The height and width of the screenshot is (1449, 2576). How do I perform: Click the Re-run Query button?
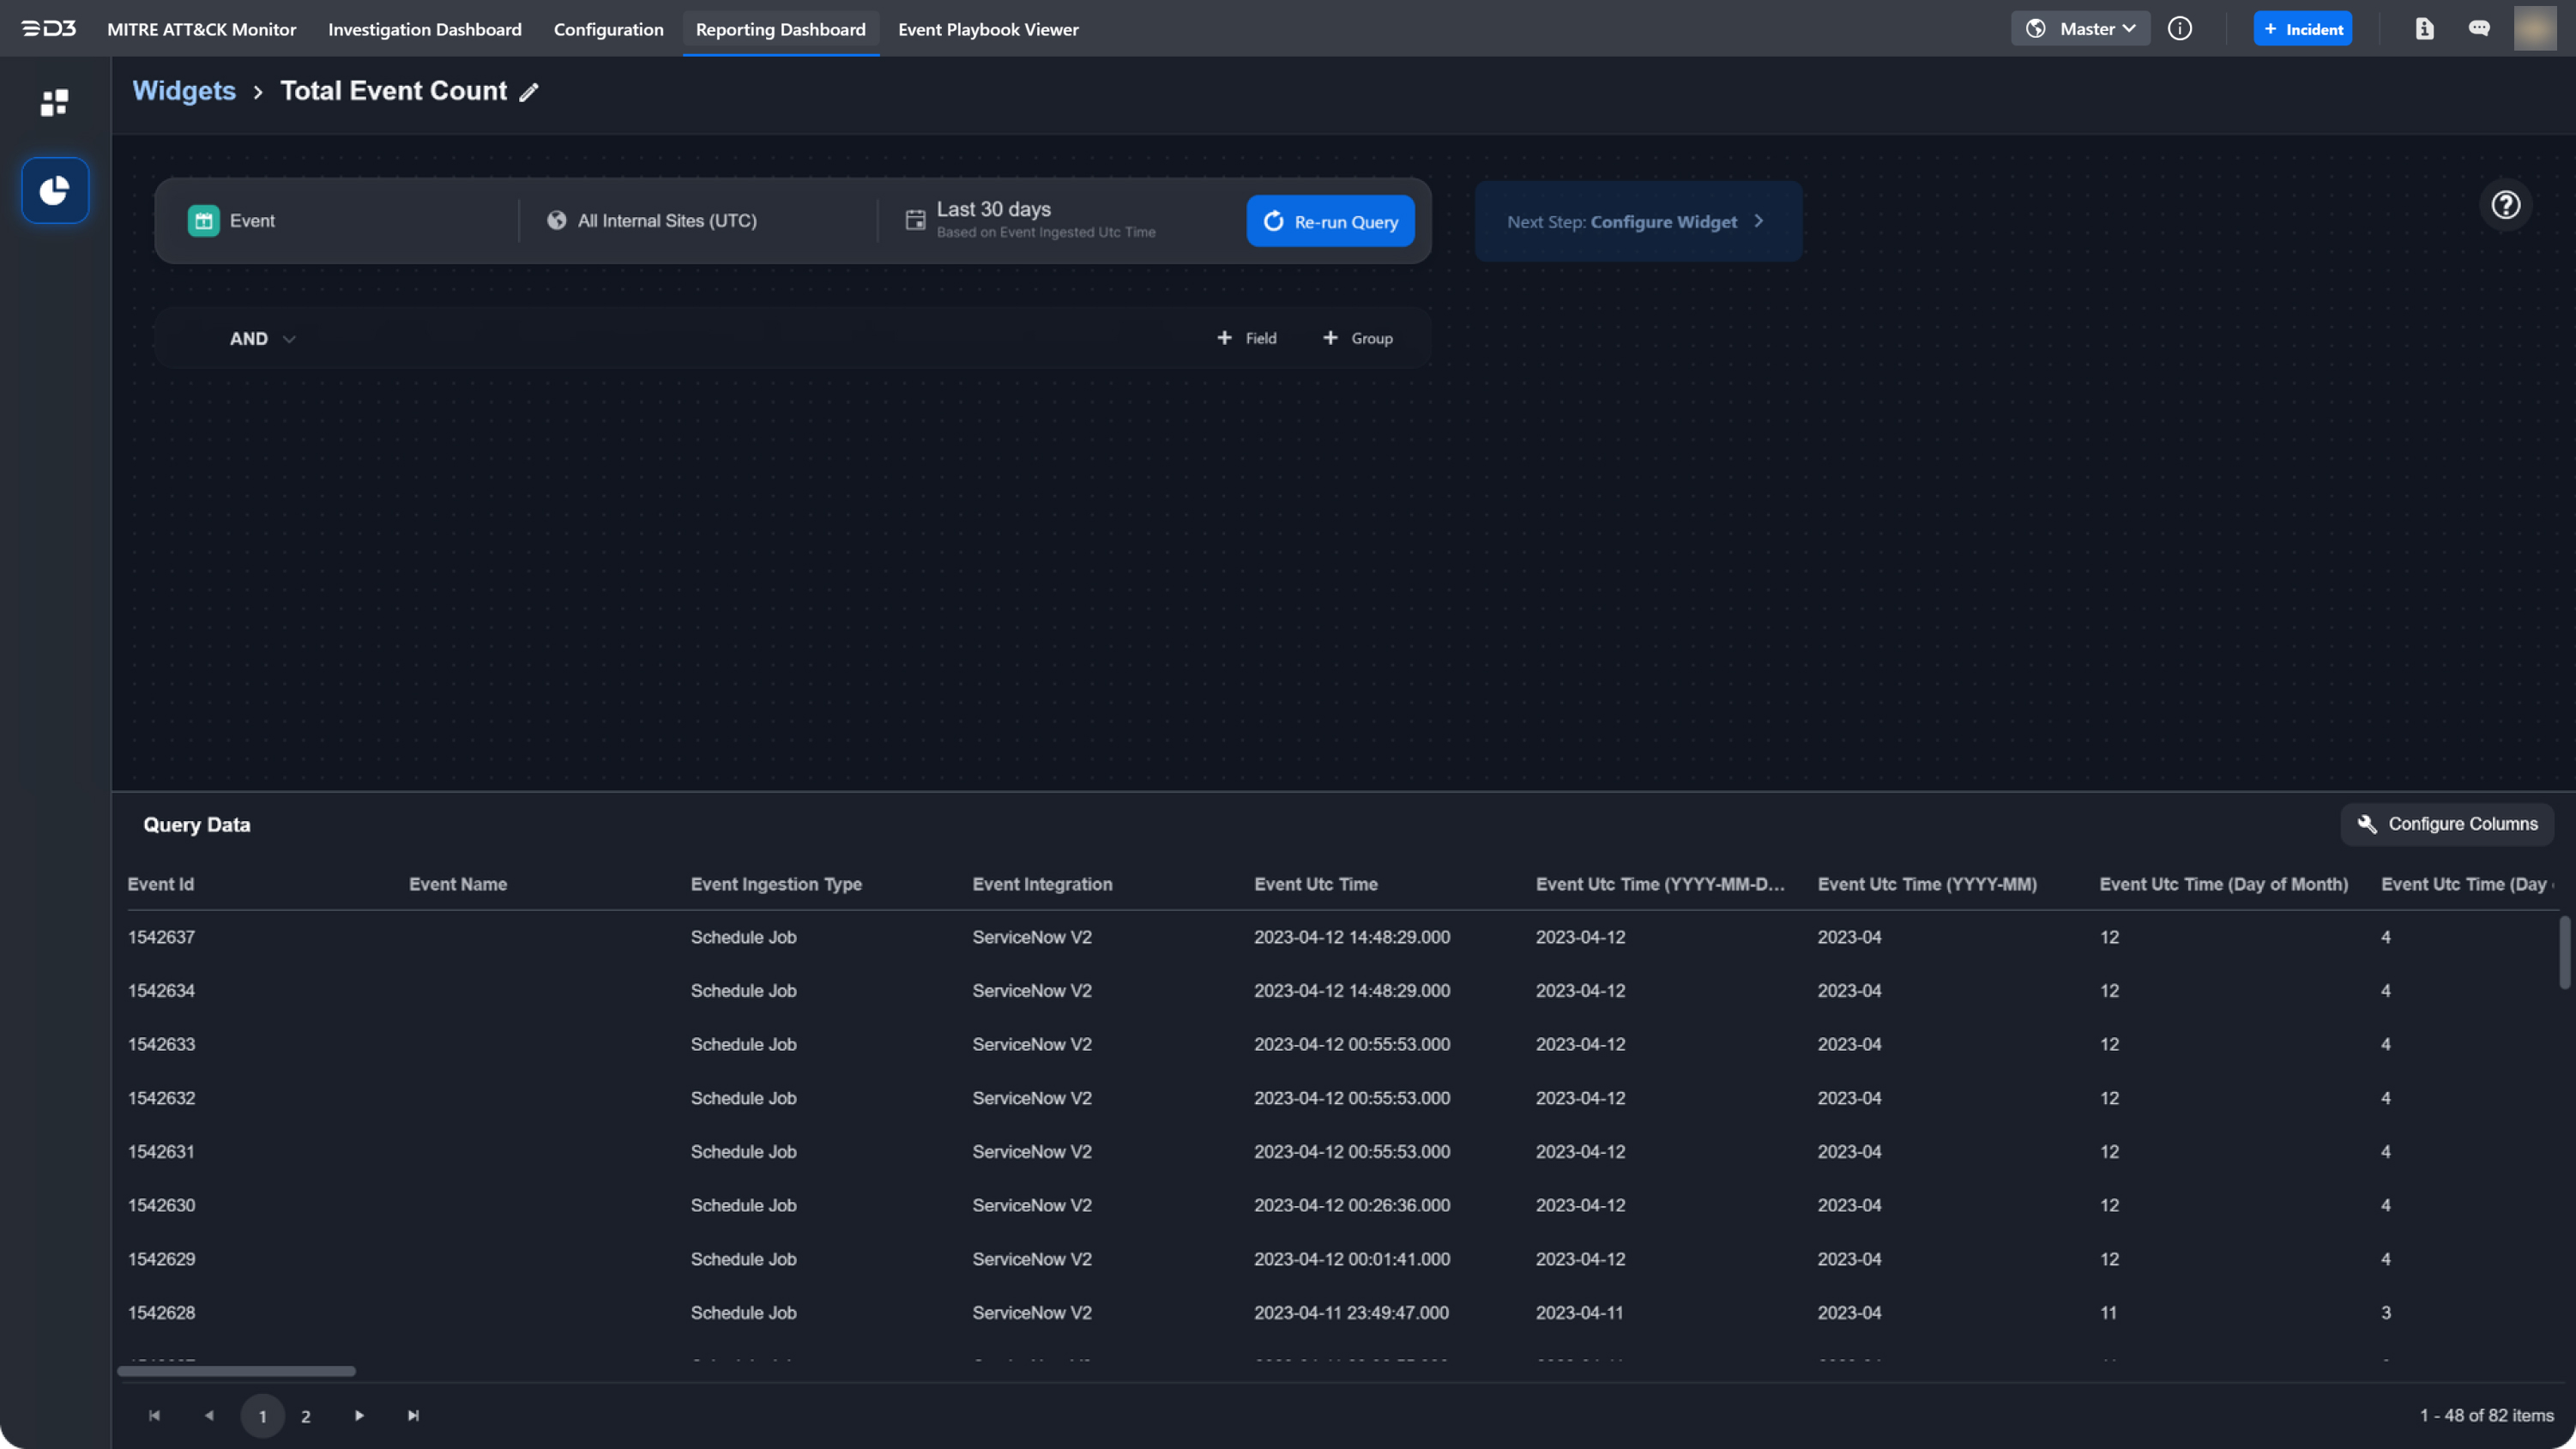click(x=1330, y=221)
